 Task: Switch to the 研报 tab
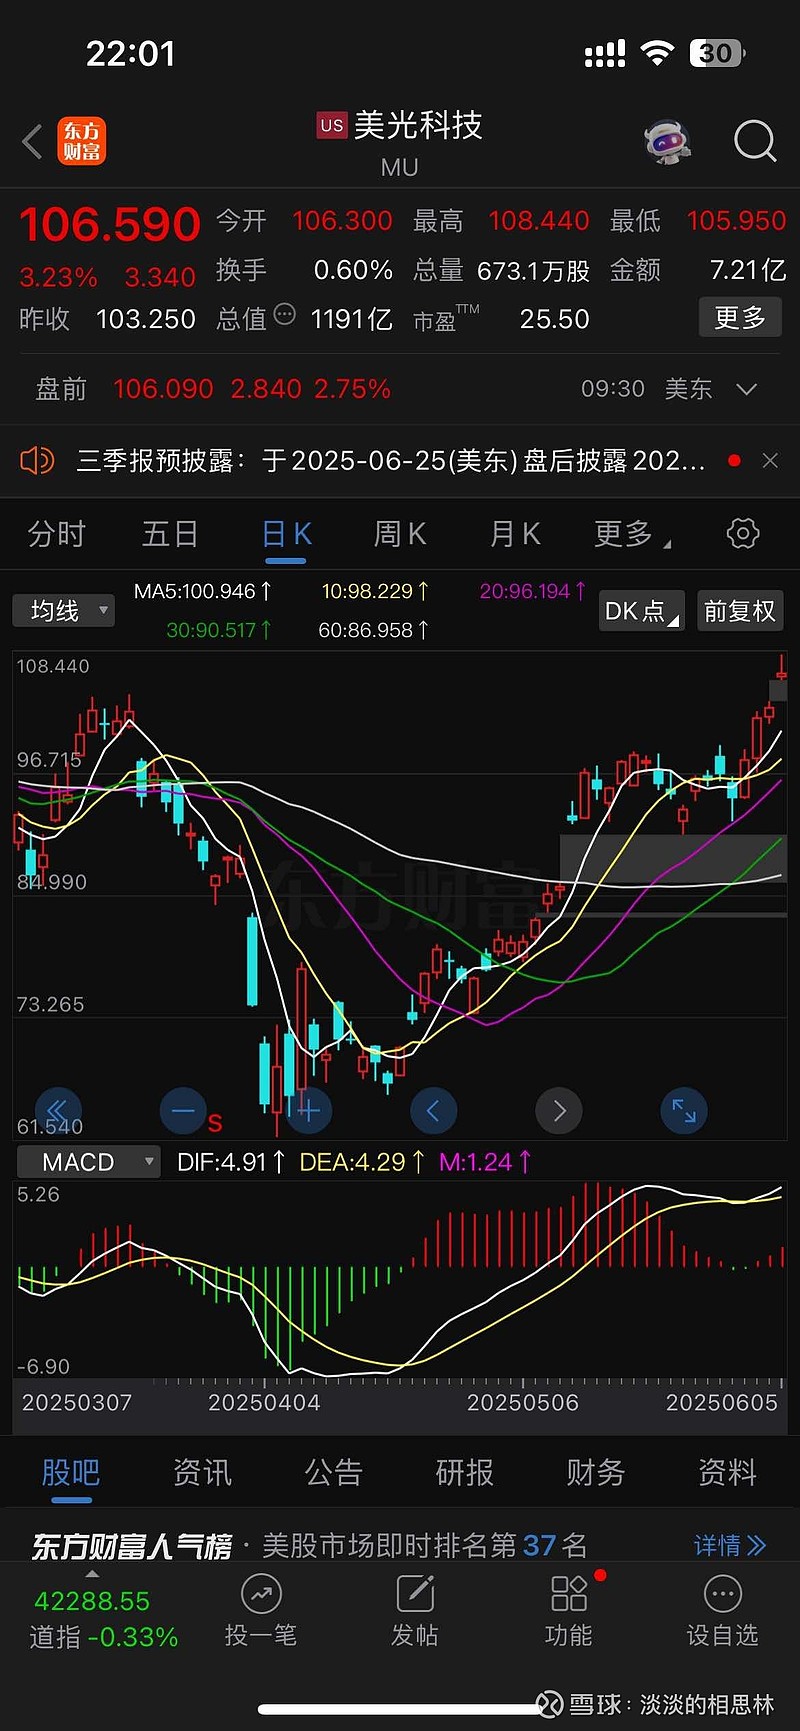point(464,1472)
